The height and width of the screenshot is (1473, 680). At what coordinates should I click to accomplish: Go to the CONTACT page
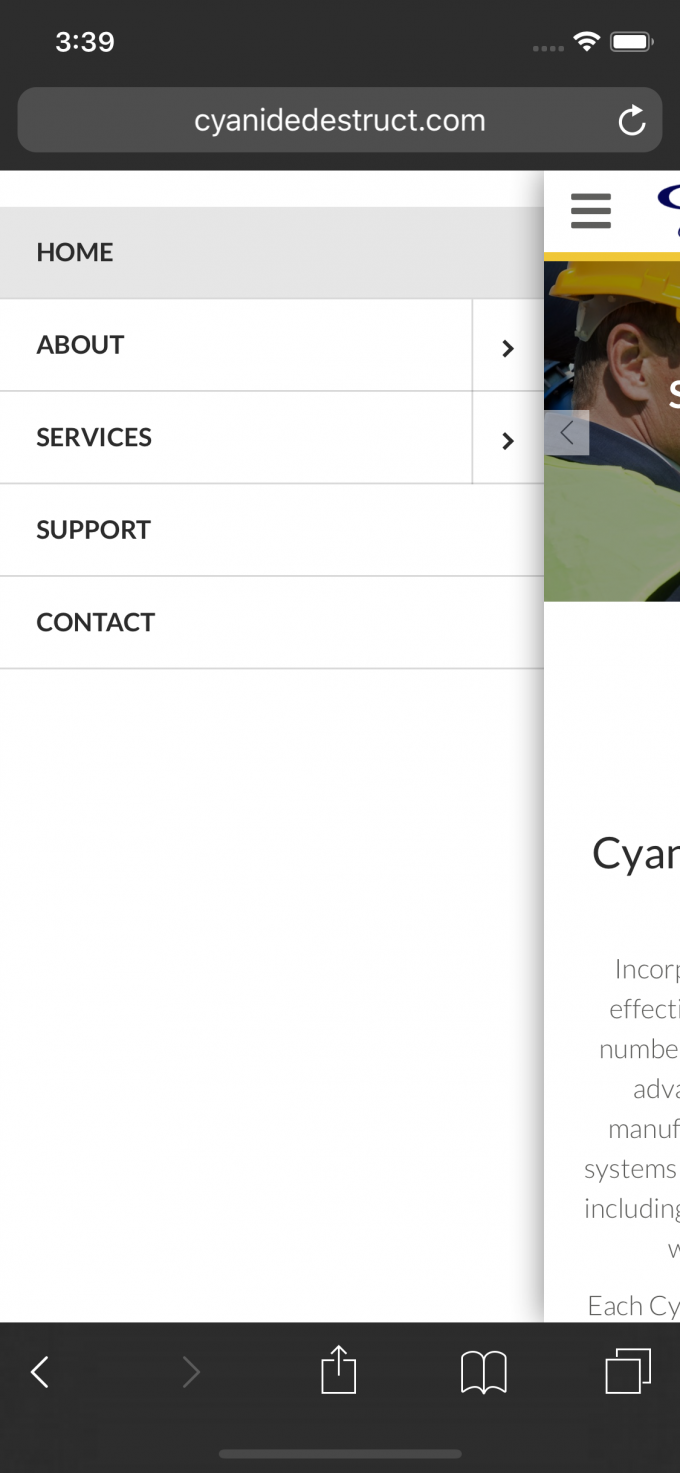[272, 623]
